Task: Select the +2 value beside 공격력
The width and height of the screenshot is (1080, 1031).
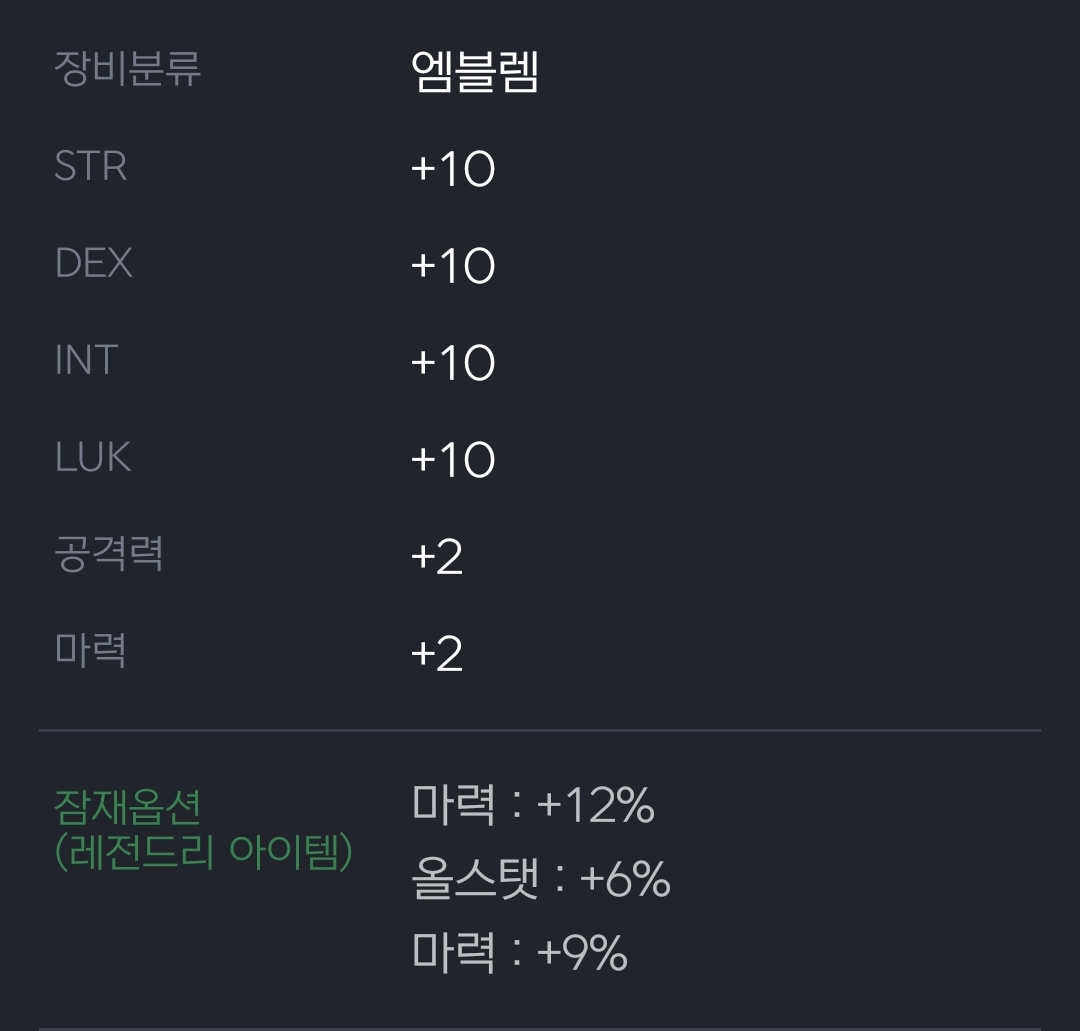Action: (437, 557)
